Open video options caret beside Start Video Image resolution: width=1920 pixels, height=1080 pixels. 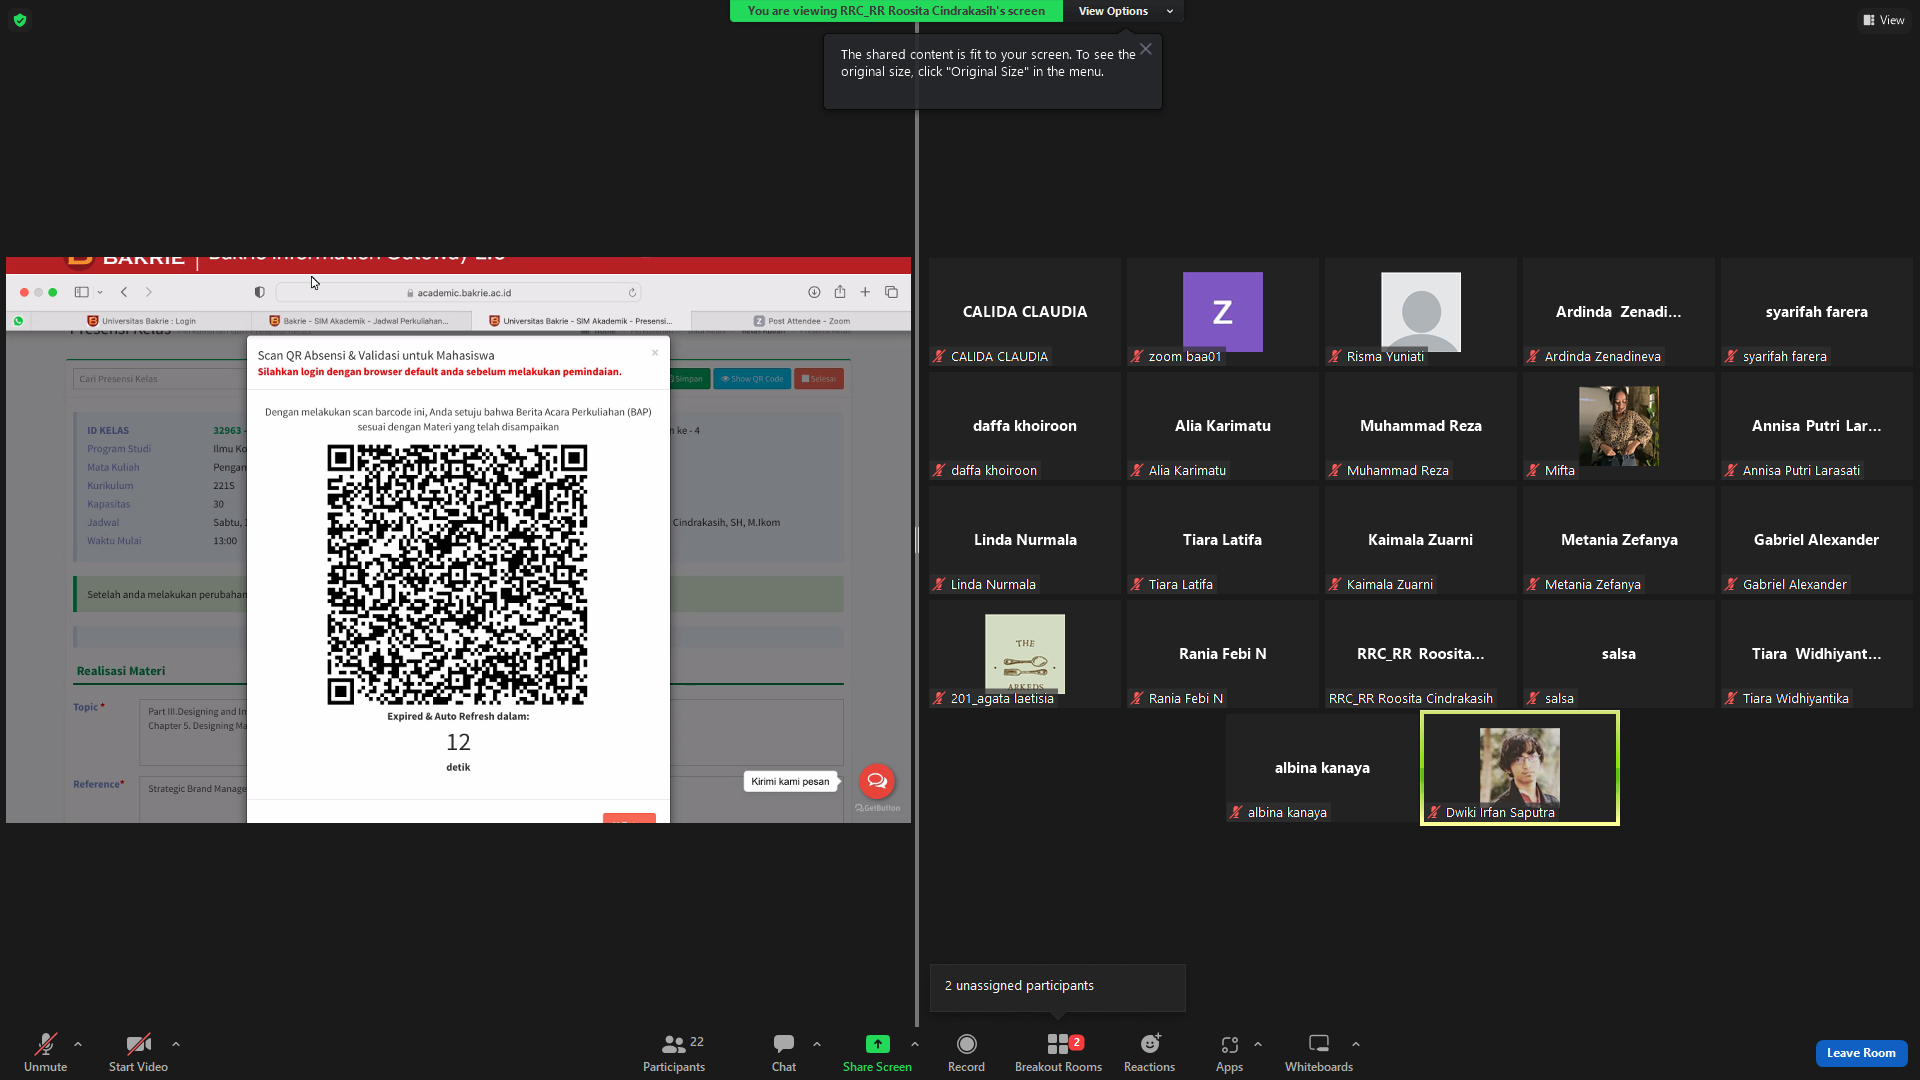click(176, 1044)
